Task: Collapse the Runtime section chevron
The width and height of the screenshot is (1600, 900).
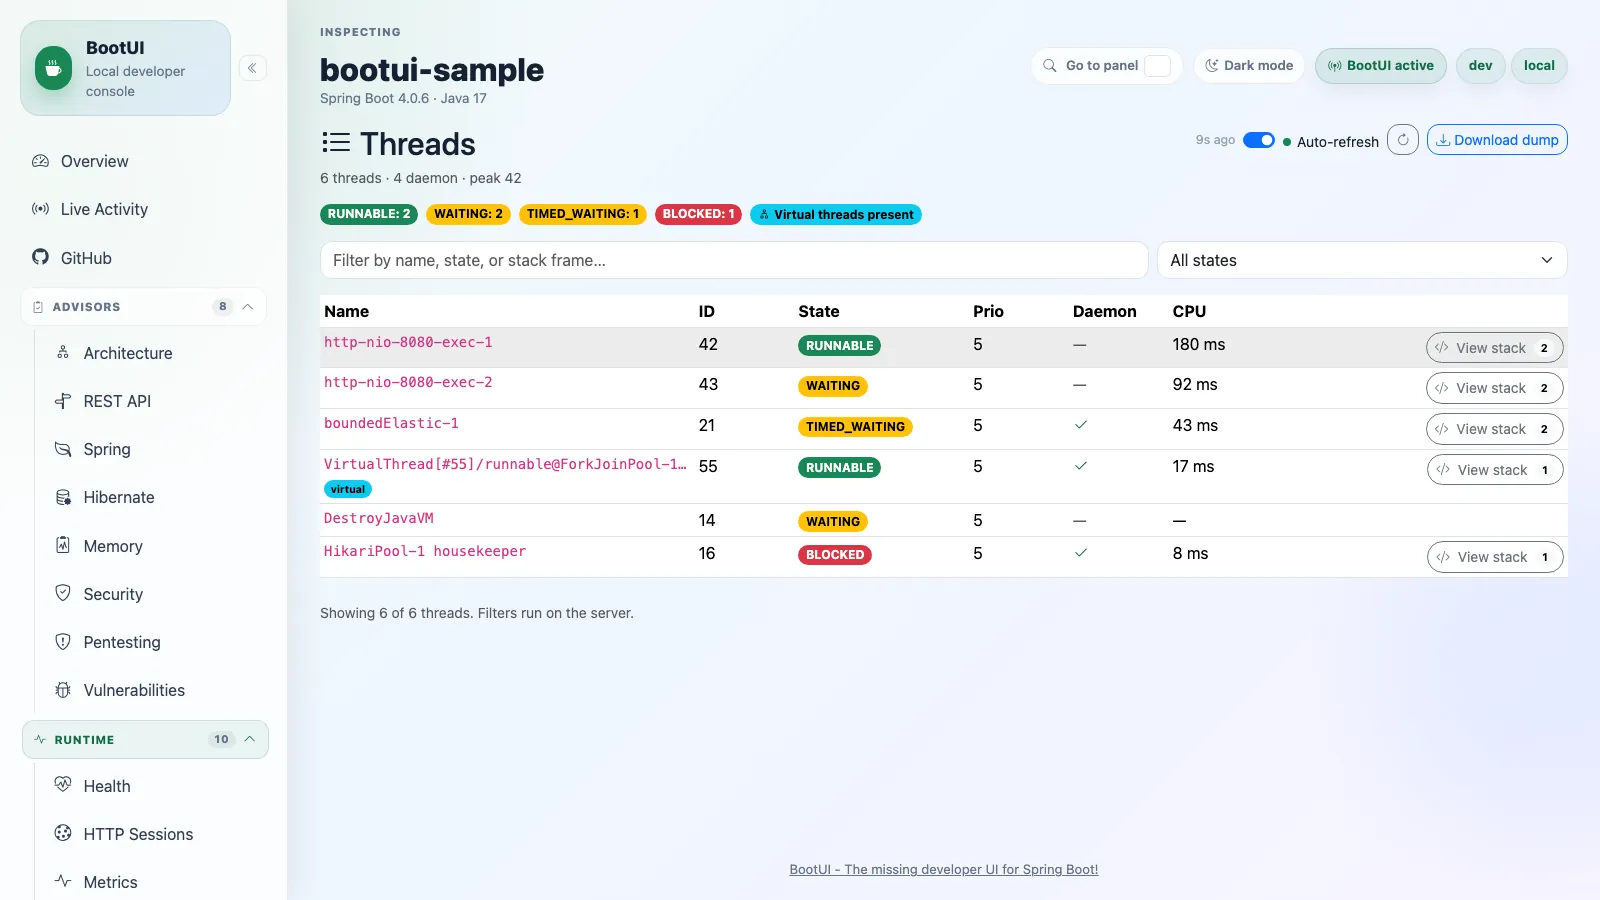Action: click(x=250, y=740)
